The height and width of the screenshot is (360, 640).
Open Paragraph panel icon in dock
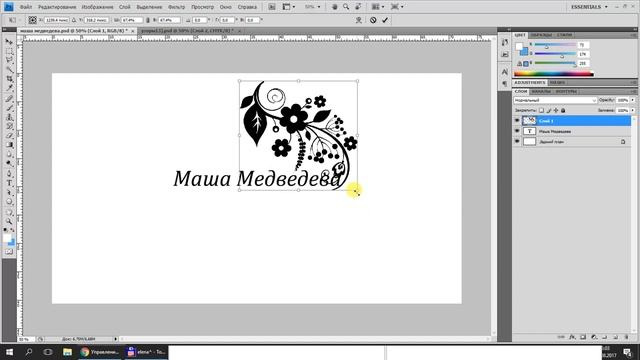(x=505, y=83)
